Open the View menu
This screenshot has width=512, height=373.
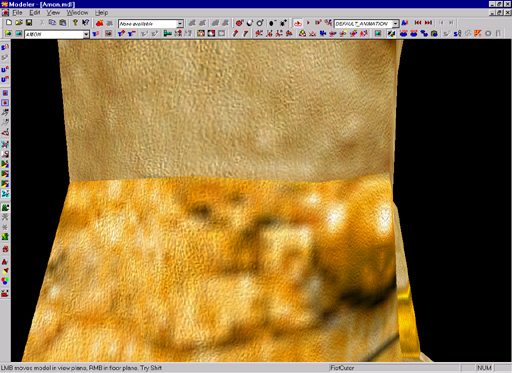(x=53, y=13)
